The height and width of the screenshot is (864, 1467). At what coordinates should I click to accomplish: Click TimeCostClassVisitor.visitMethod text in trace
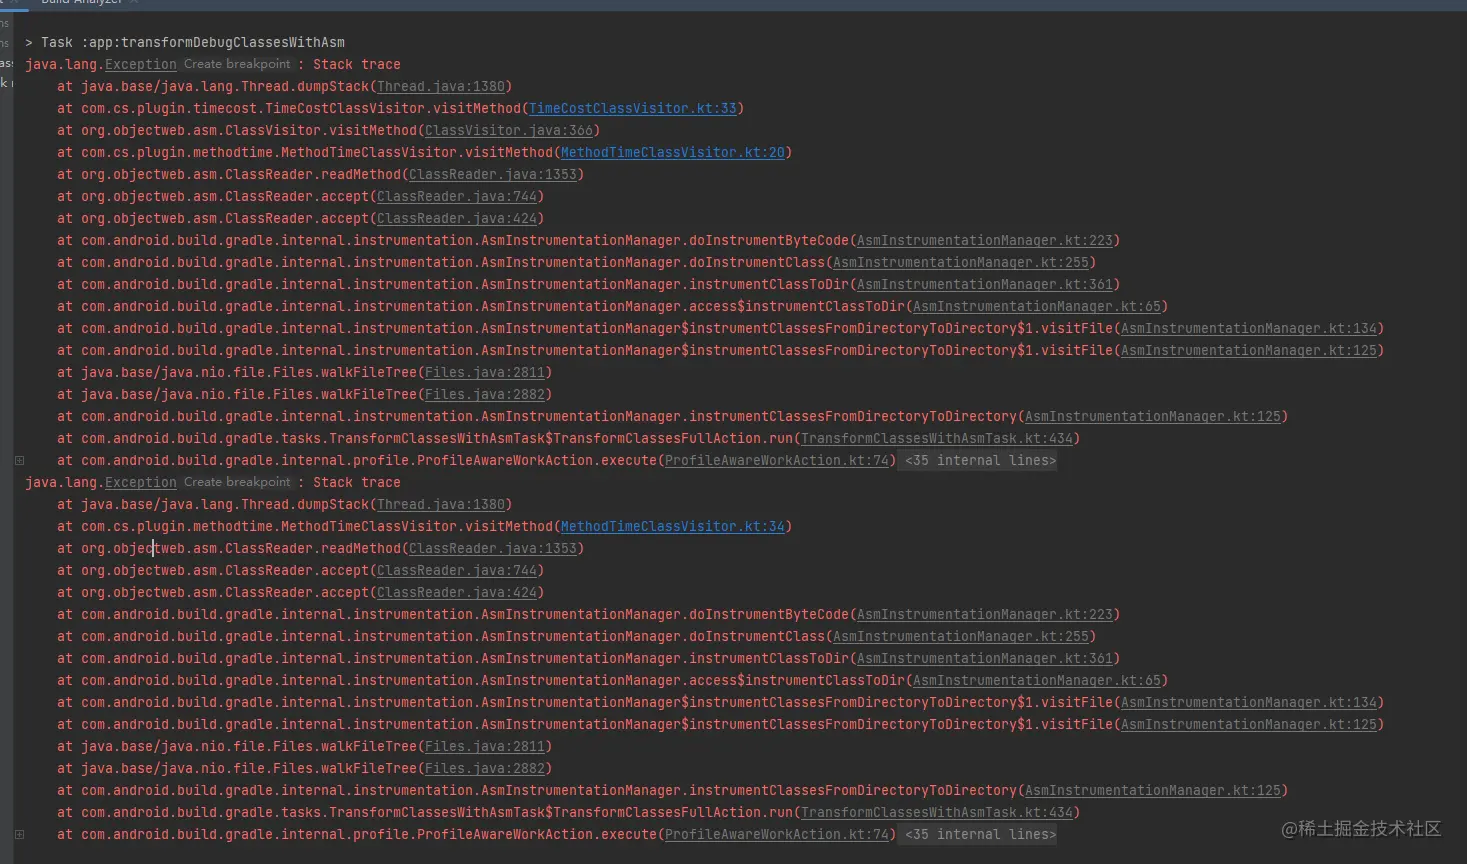coord(392,108)
